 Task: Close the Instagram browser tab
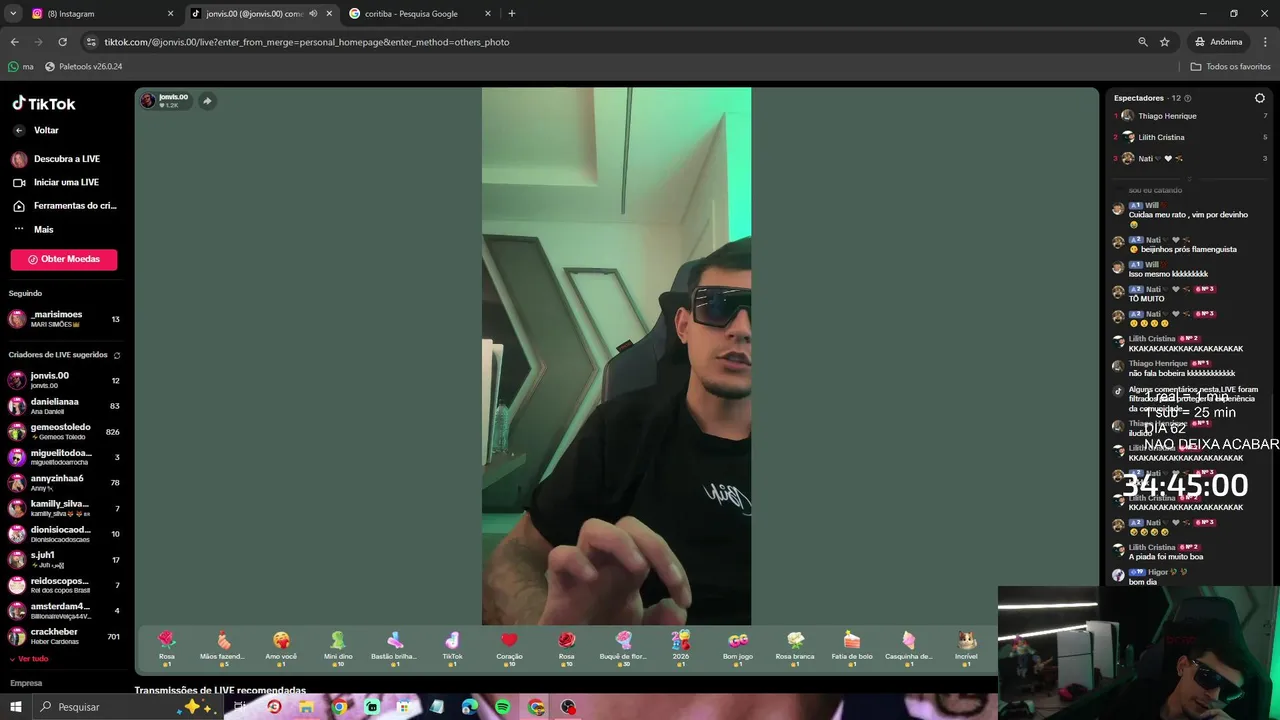coord(170,14)
